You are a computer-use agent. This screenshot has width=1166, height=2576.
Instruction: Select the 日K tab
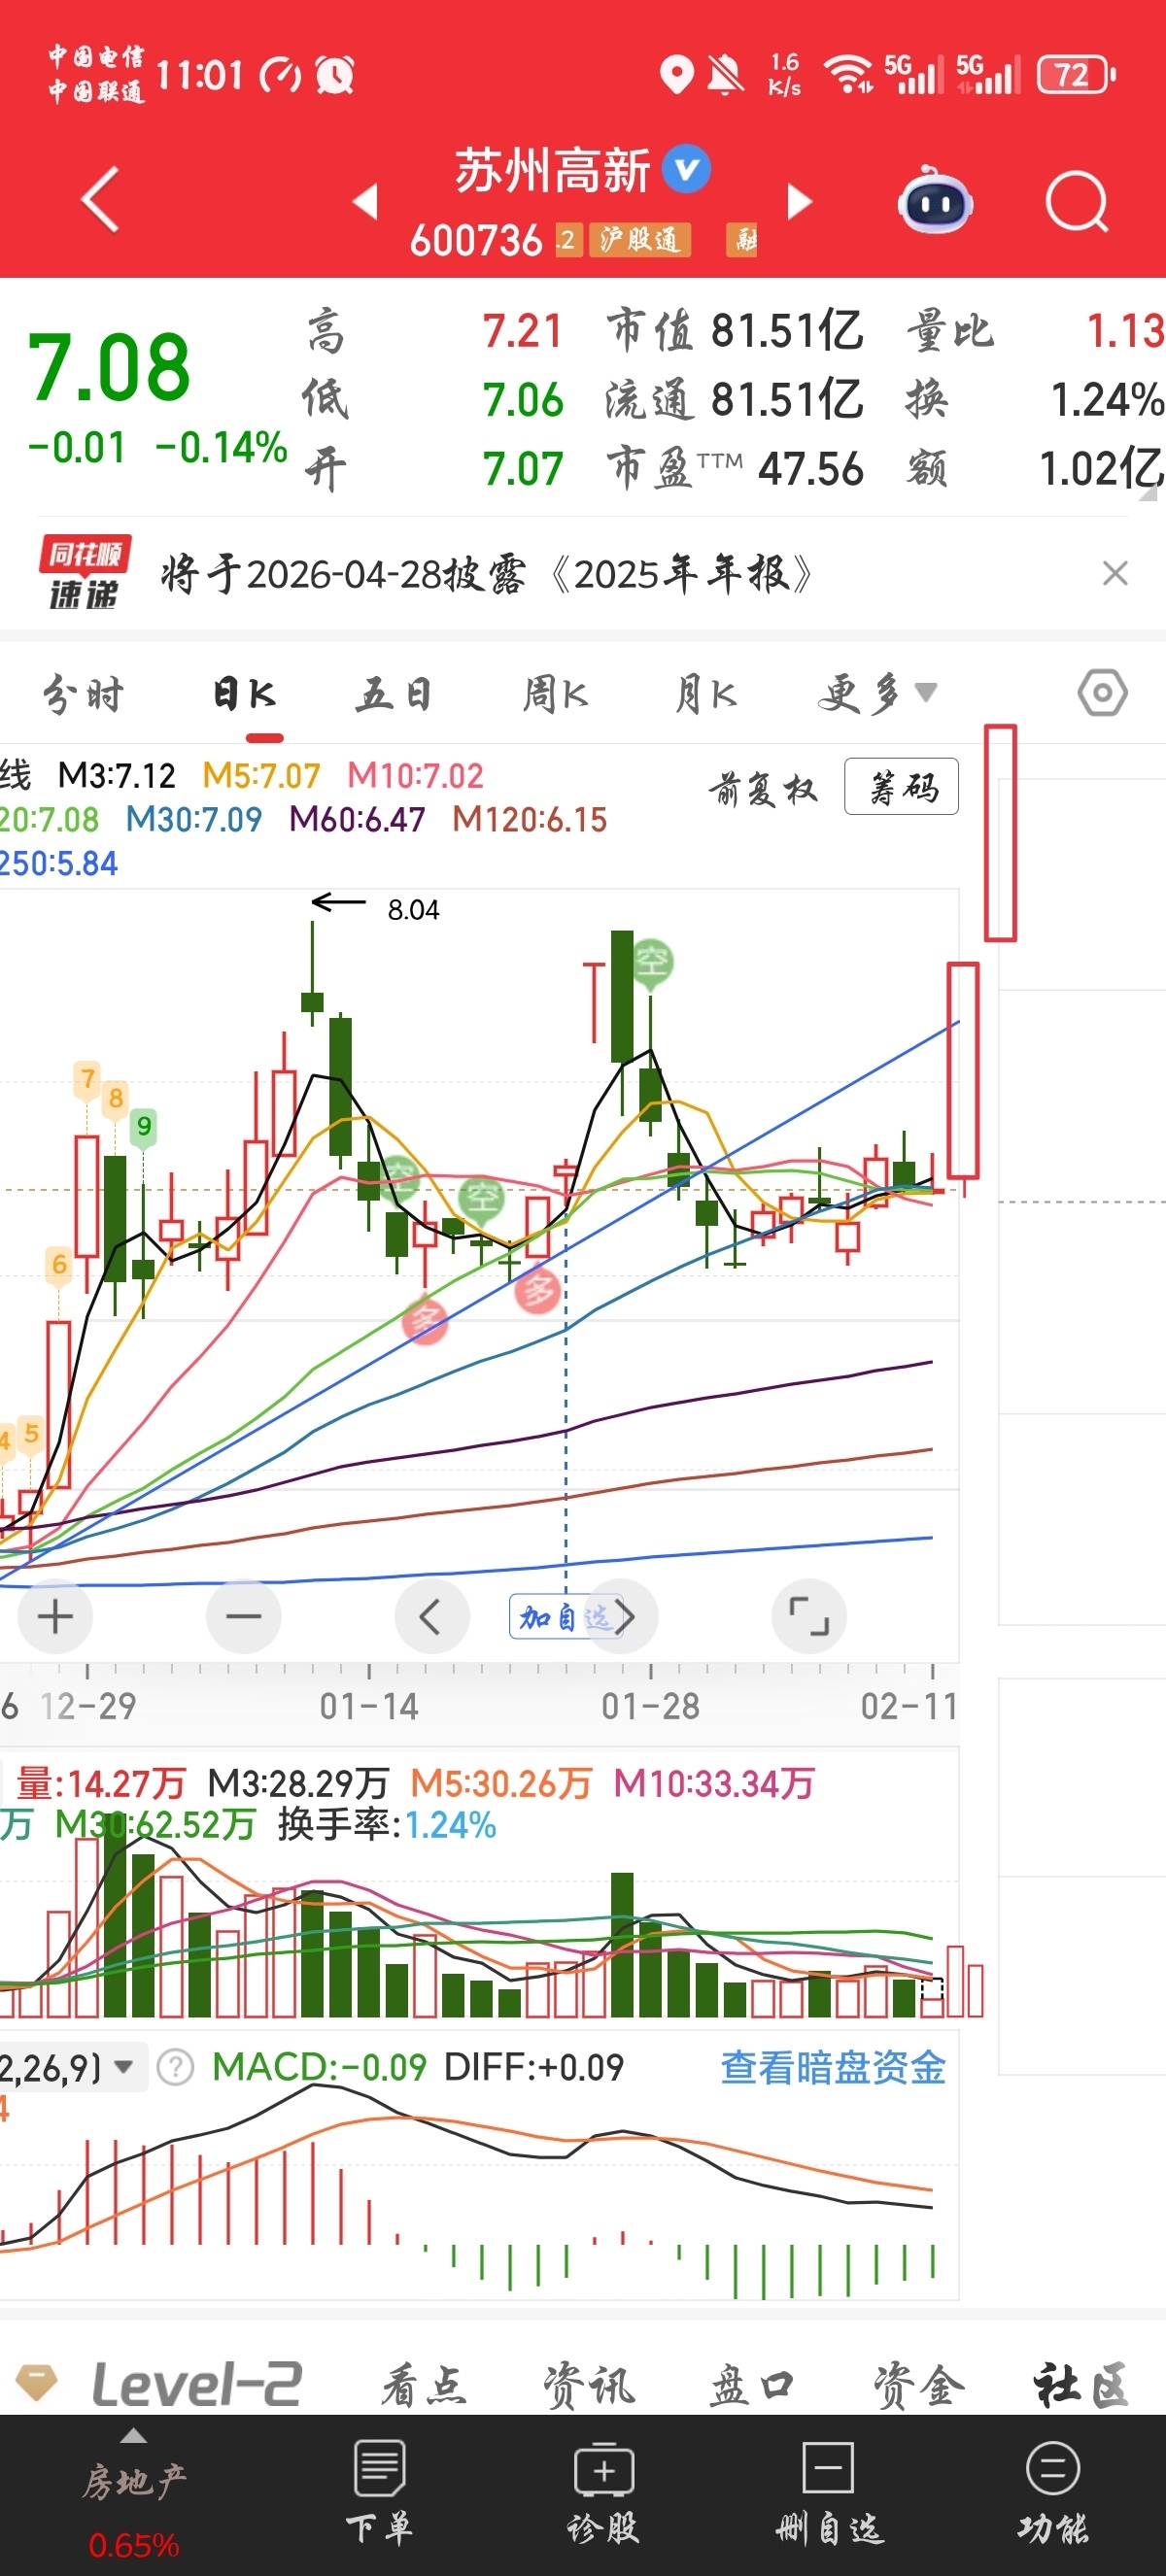[244, 693]
